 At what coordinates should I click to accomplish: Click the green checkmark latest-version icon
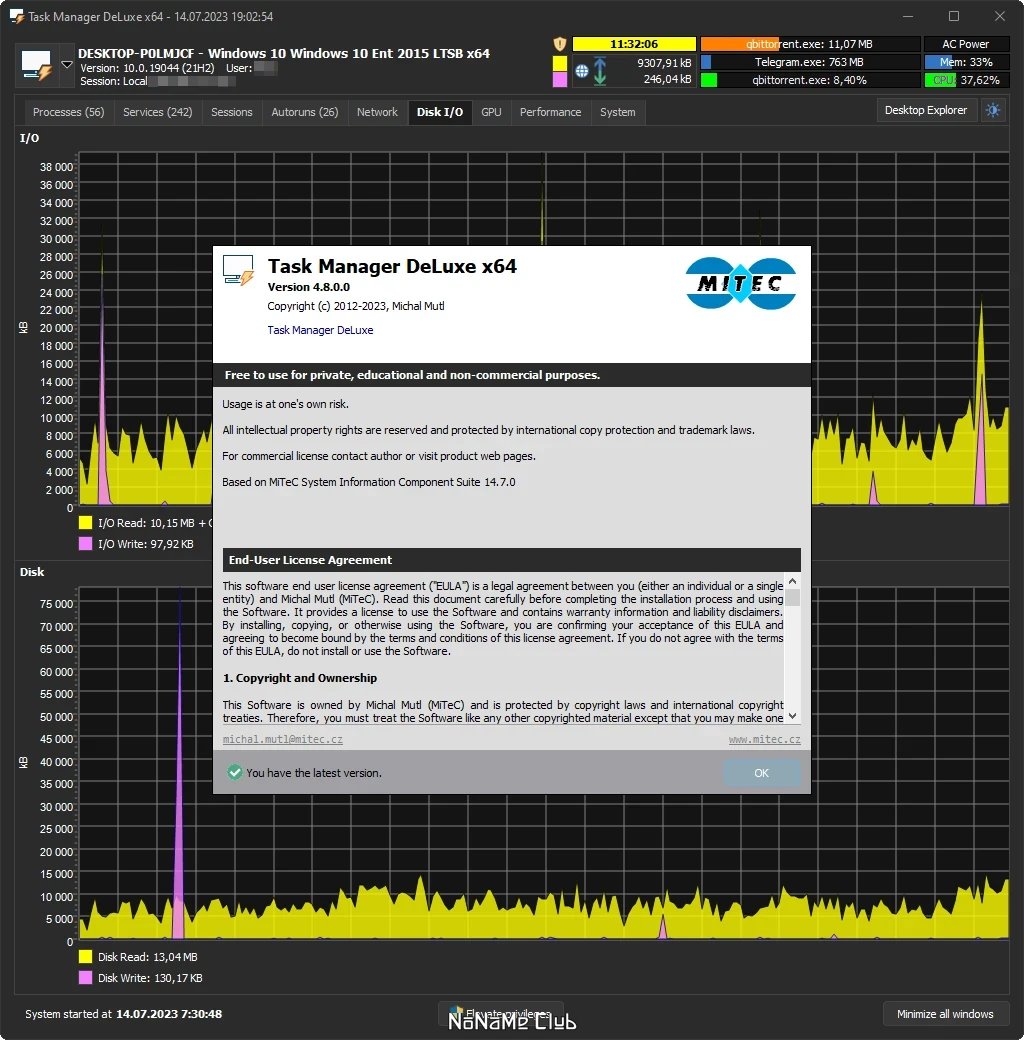[x=235, y=772]
